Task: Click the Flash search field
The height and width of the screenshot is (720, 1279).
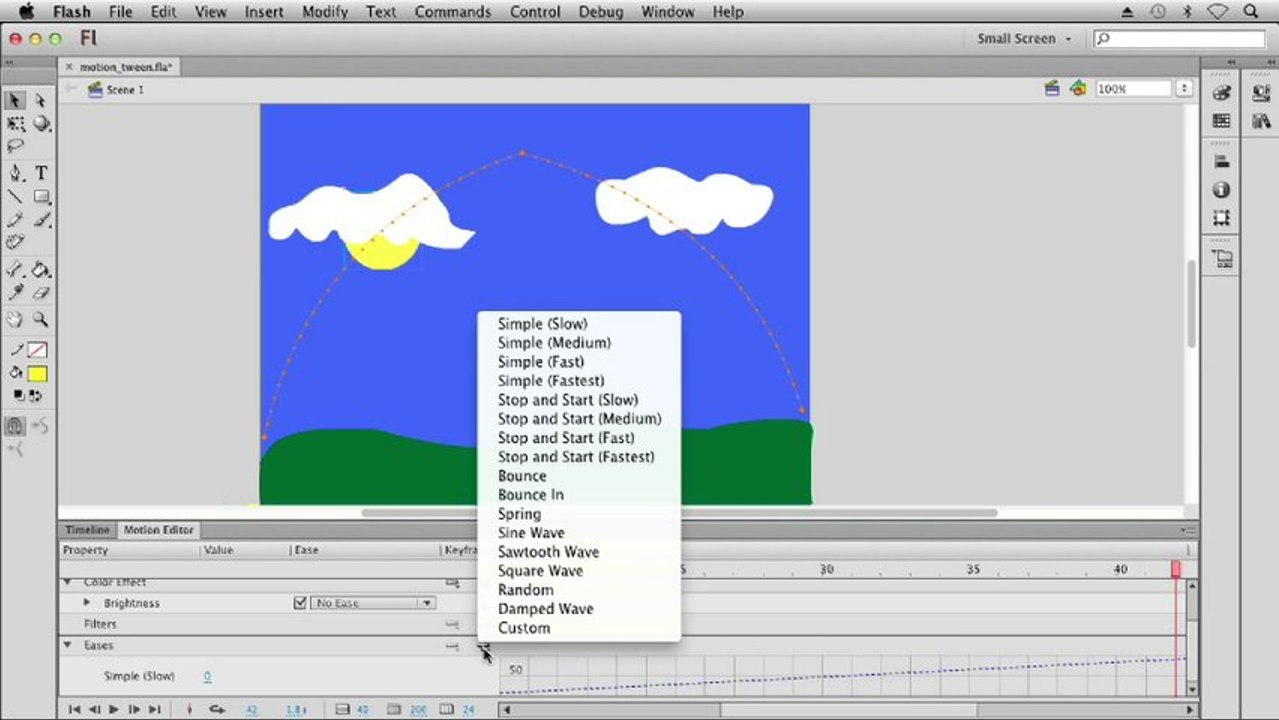Action: [x=1180, y=39]
